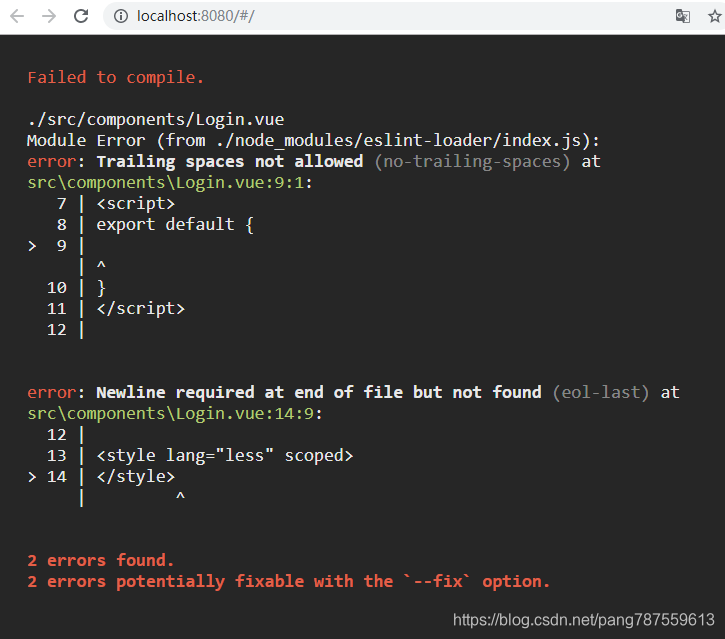Select the '</script>' code line 11
Image resolution: width=725 pixels, height=639 pixels.
point(141,308)
